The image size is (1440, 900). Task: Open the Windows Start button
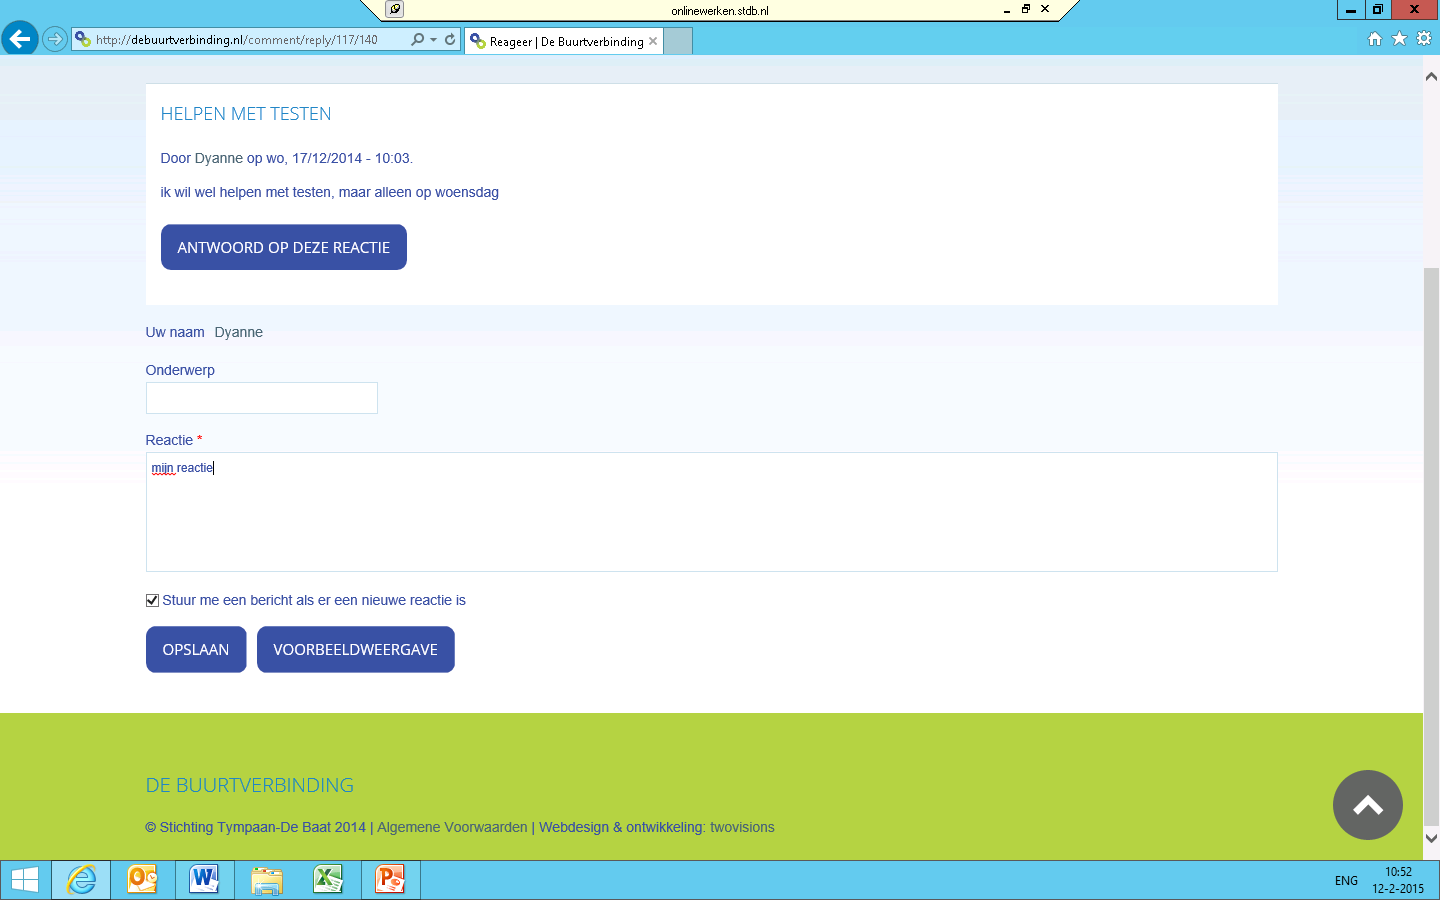click(24, 880)
